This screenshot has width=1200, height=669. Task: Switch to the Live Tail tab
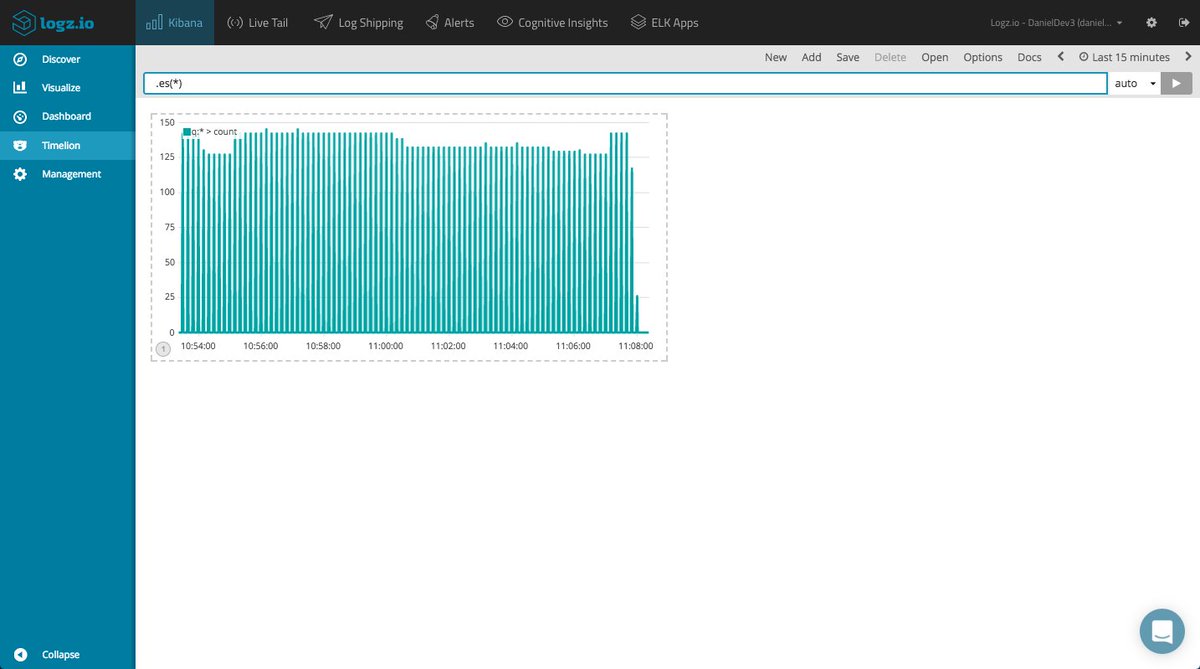(258, 22)
